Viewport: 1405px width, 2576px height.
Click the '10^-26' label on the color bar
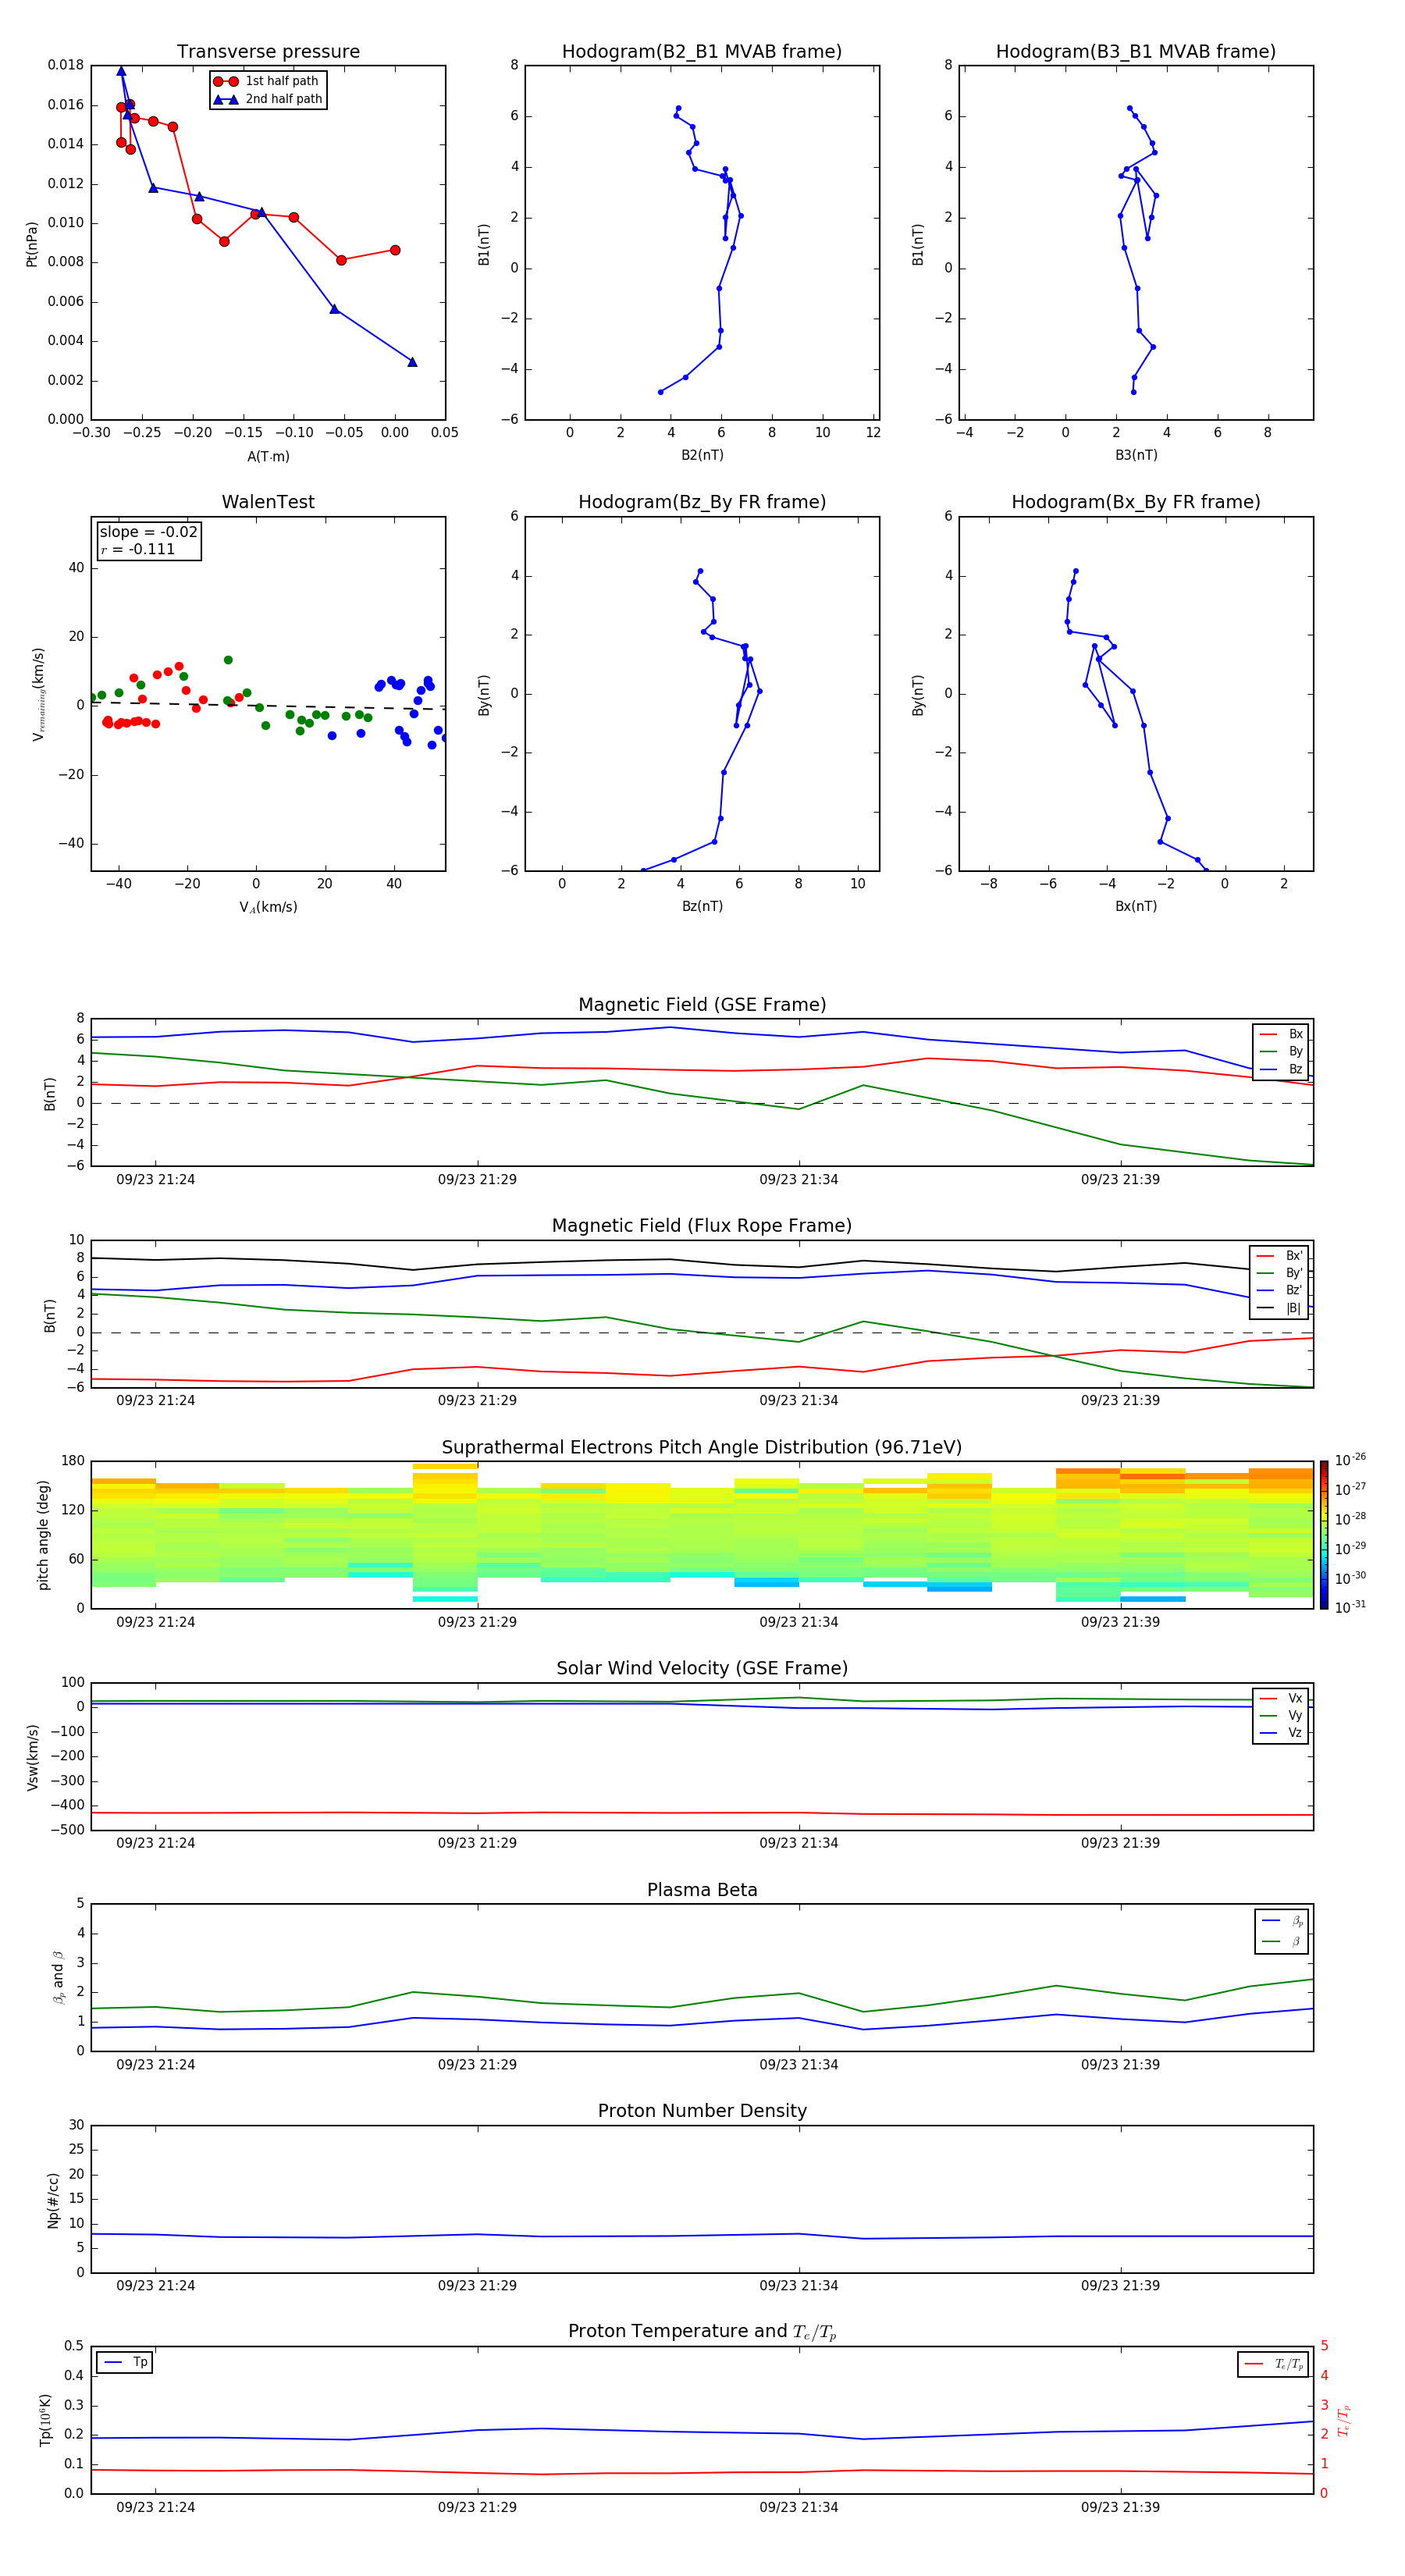(1350, 1460)
